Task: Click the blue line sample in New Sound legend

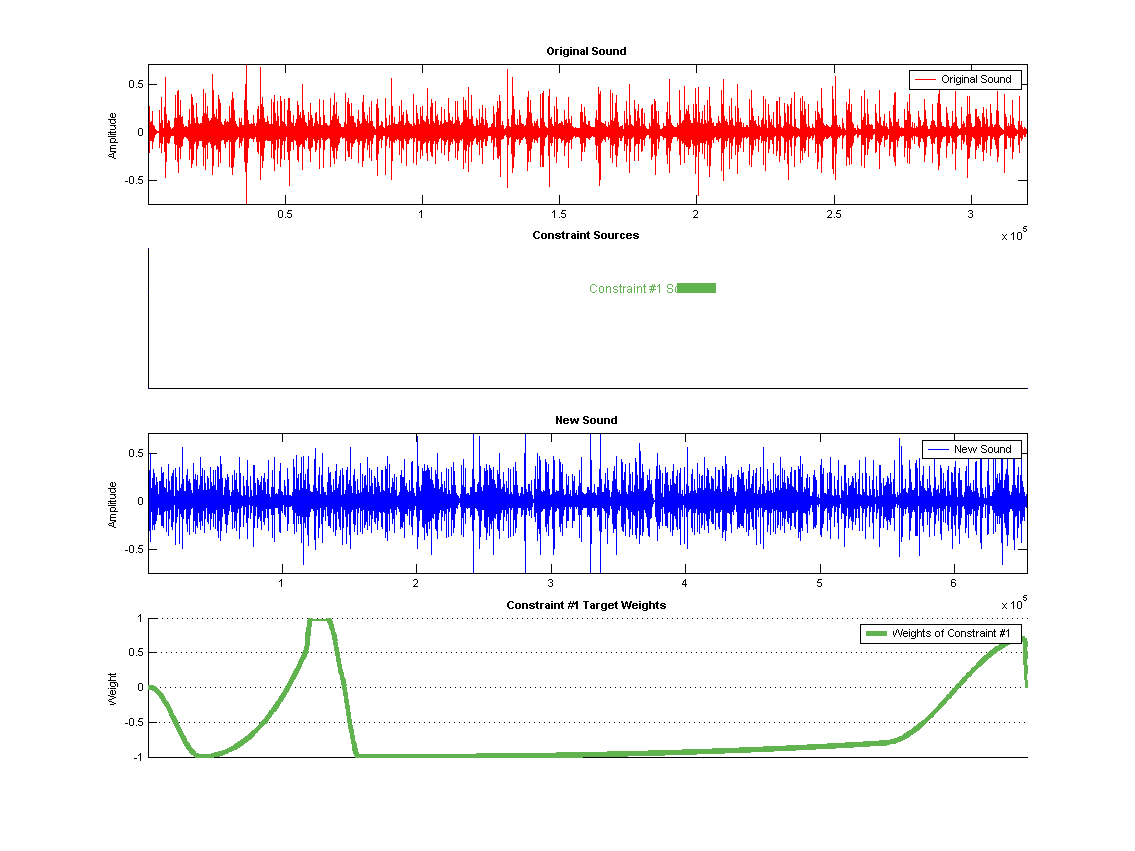Action: coord(938,449)
